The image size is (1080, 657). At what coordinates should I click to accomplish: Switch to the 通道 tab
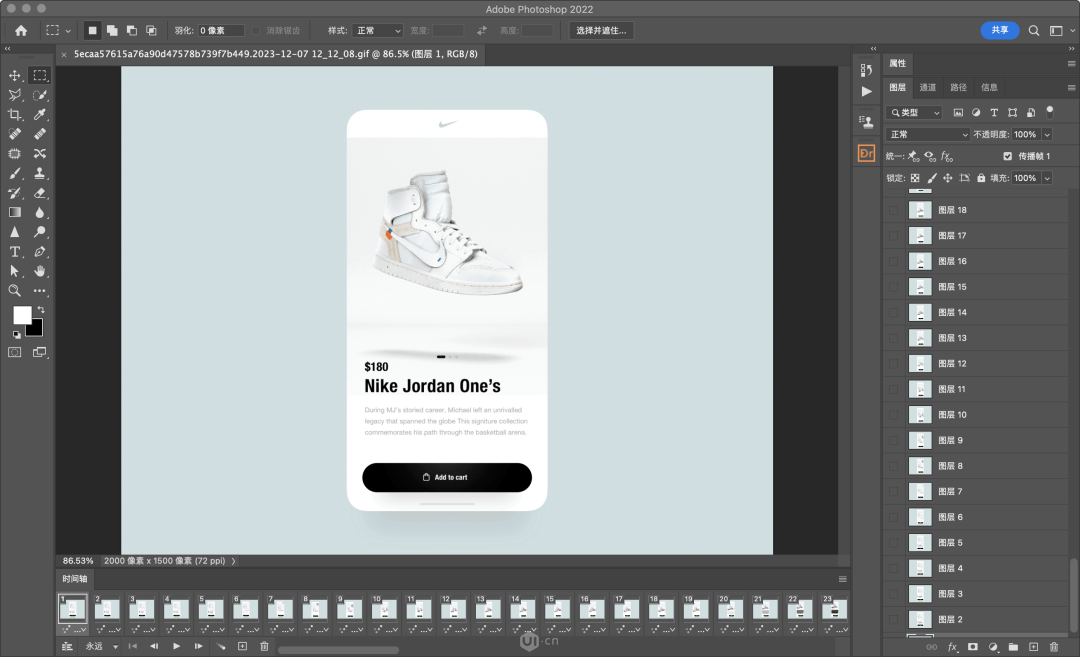[x=928, y=87]
